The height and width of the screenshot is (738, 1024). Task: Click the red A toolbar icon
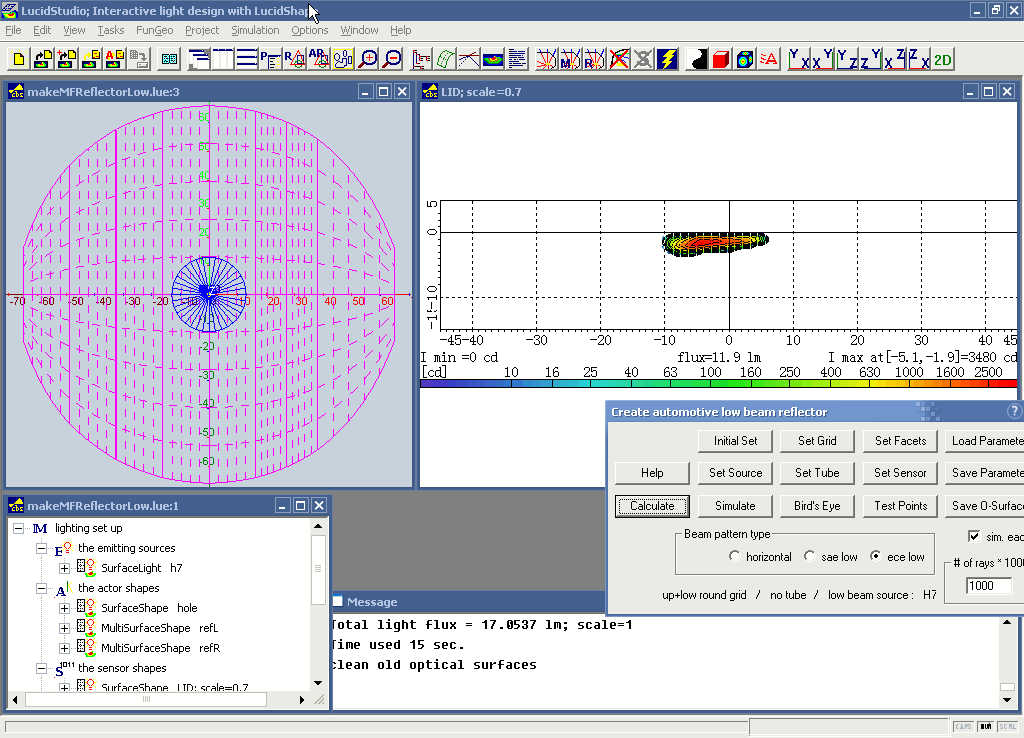[769, 59]
